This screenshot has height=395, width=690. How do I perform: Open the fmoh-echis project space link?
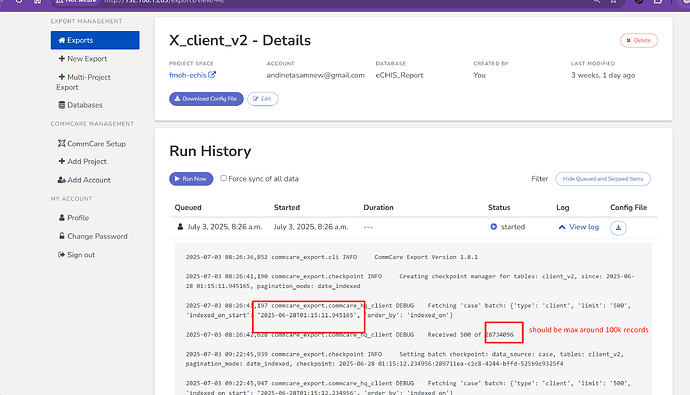click(188, 75)
